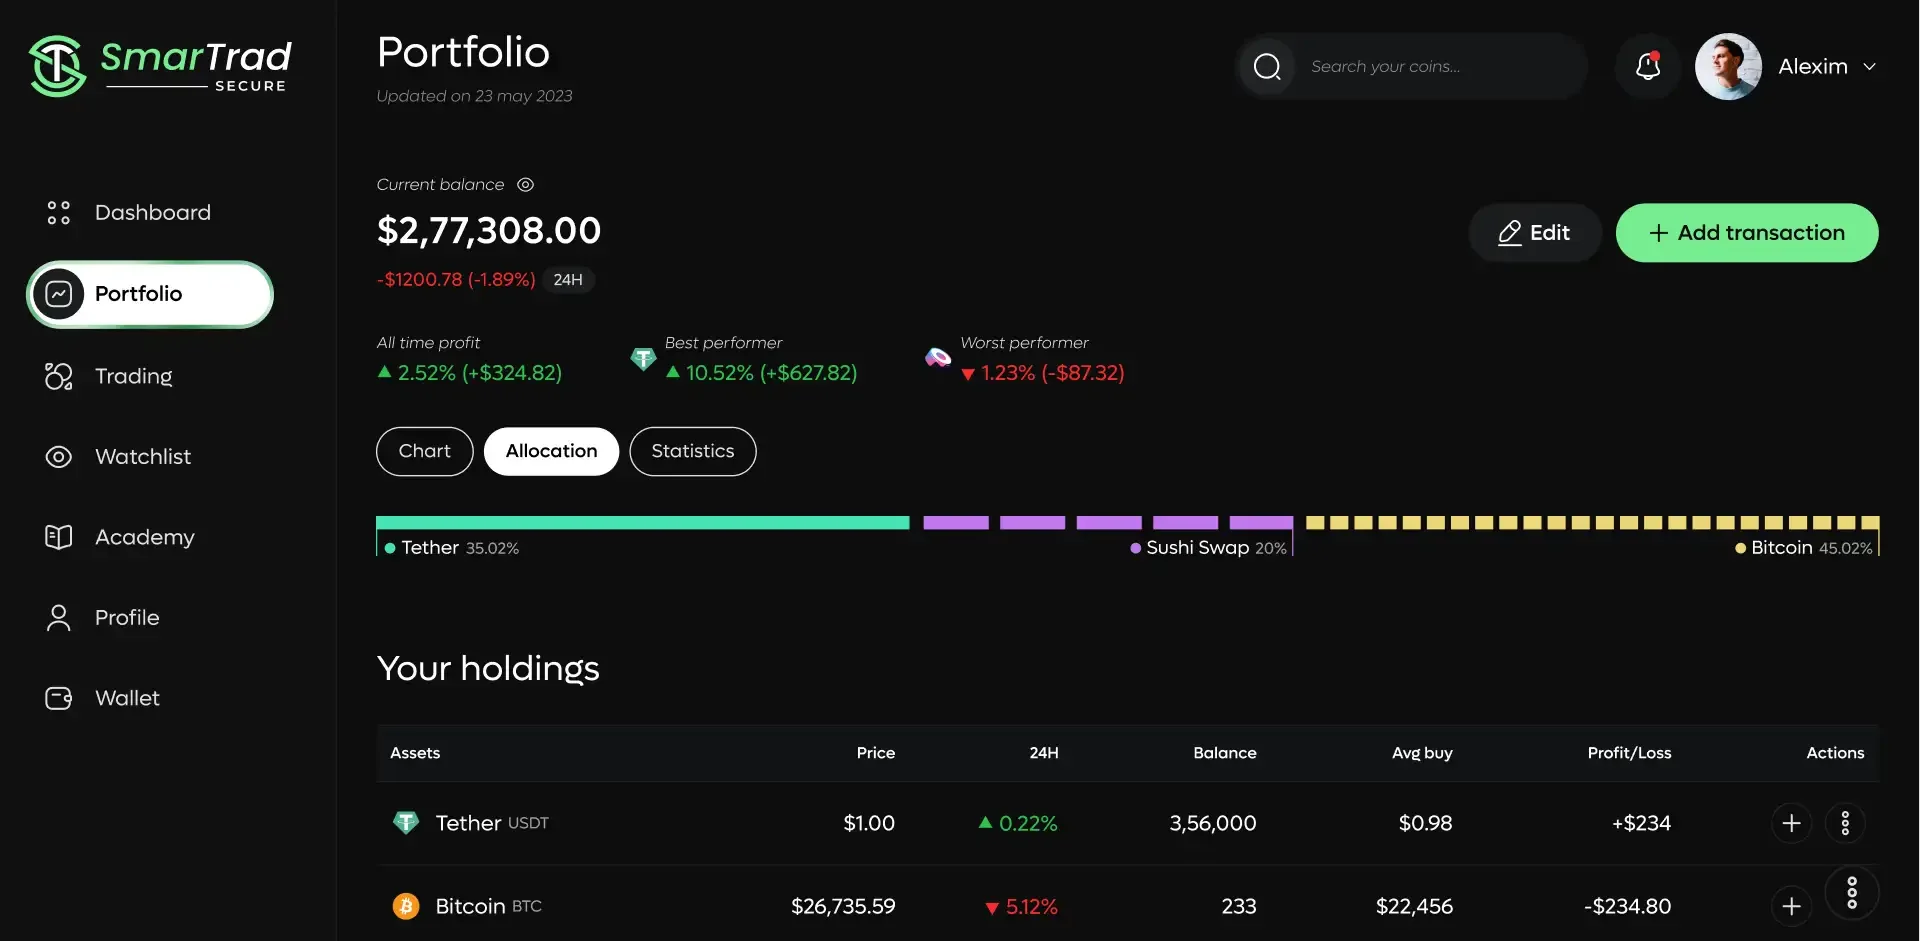Click the Tether best performer icon

pos(643,359)
